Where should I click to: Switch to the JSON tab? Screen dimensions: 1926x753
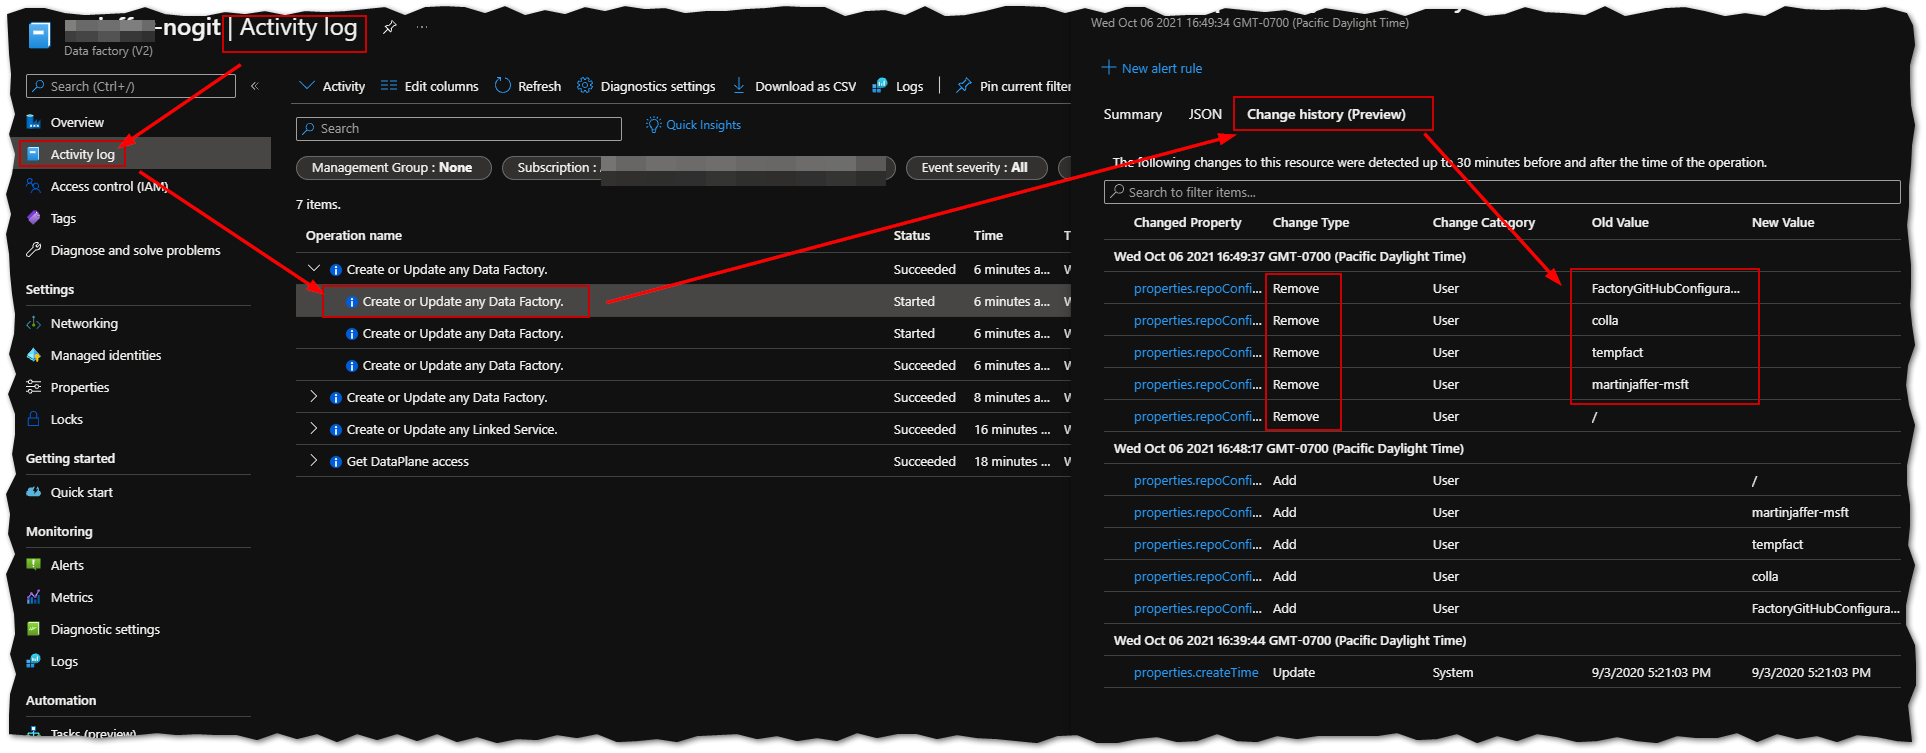pyautogui.click(x=1205, y=114)
